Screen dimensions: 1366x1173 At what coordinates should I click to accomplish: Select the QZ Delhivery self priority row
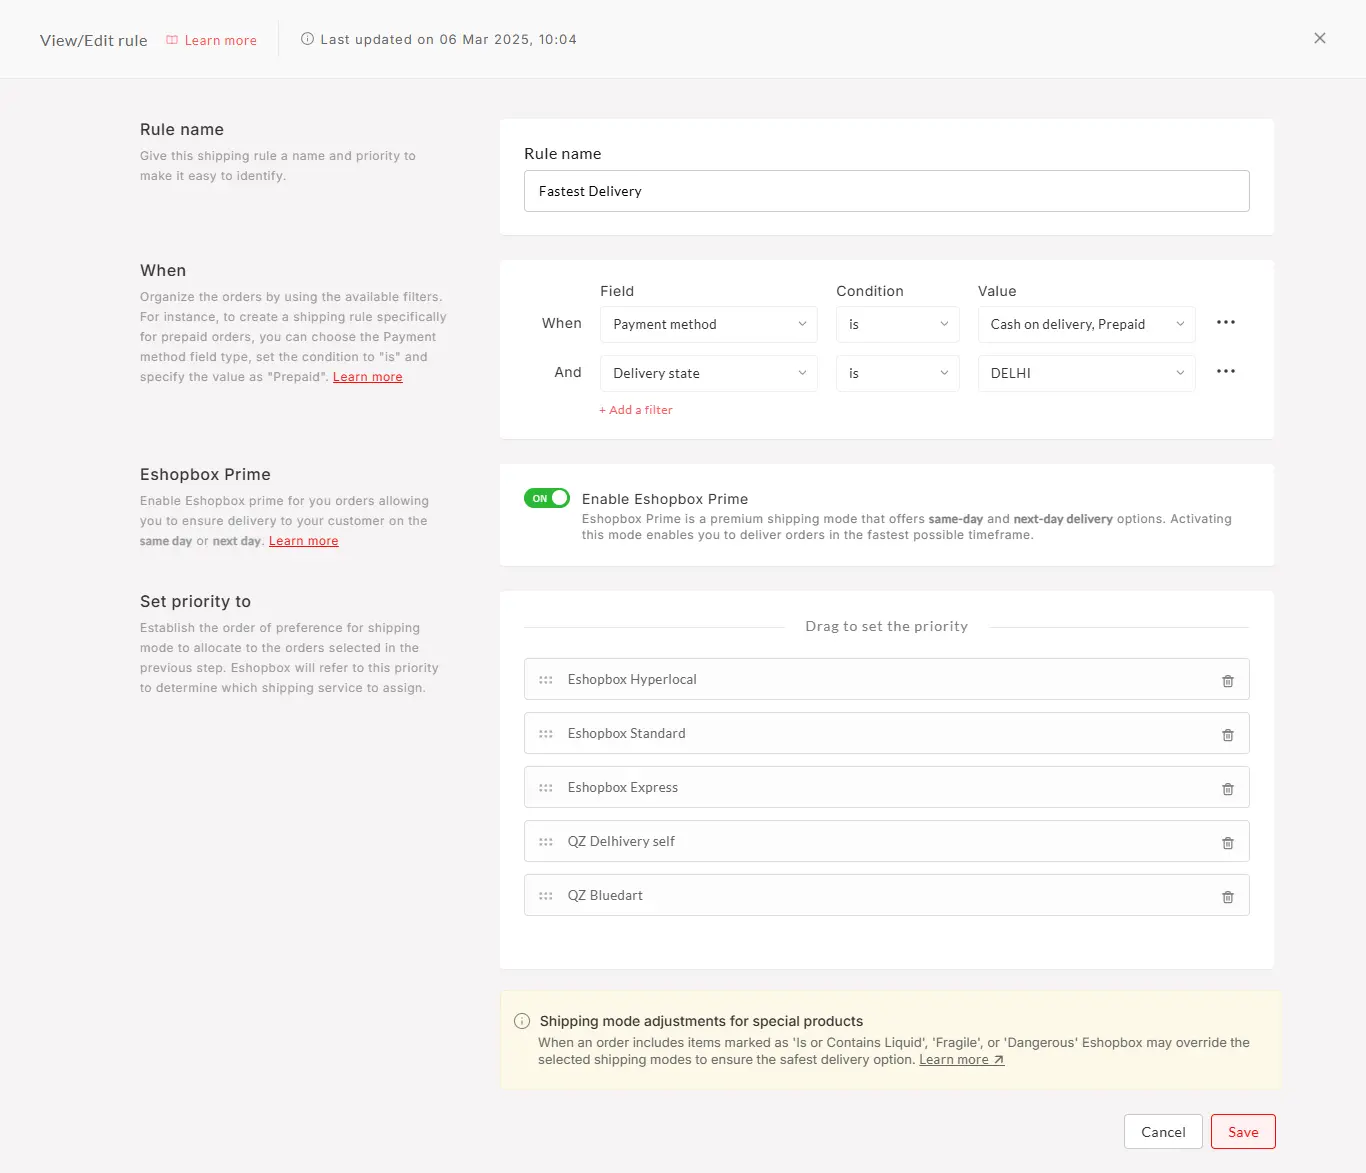coord(887,841)
